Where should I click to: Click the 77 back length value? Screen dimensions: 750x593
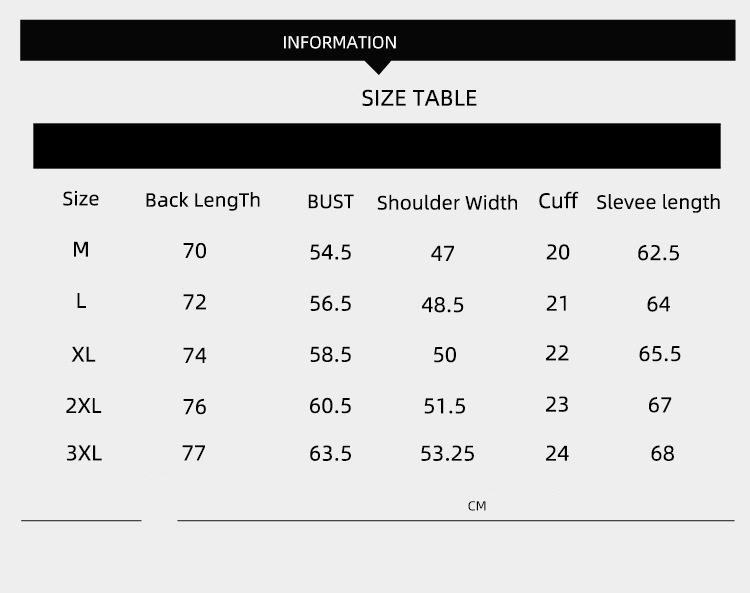194,453
